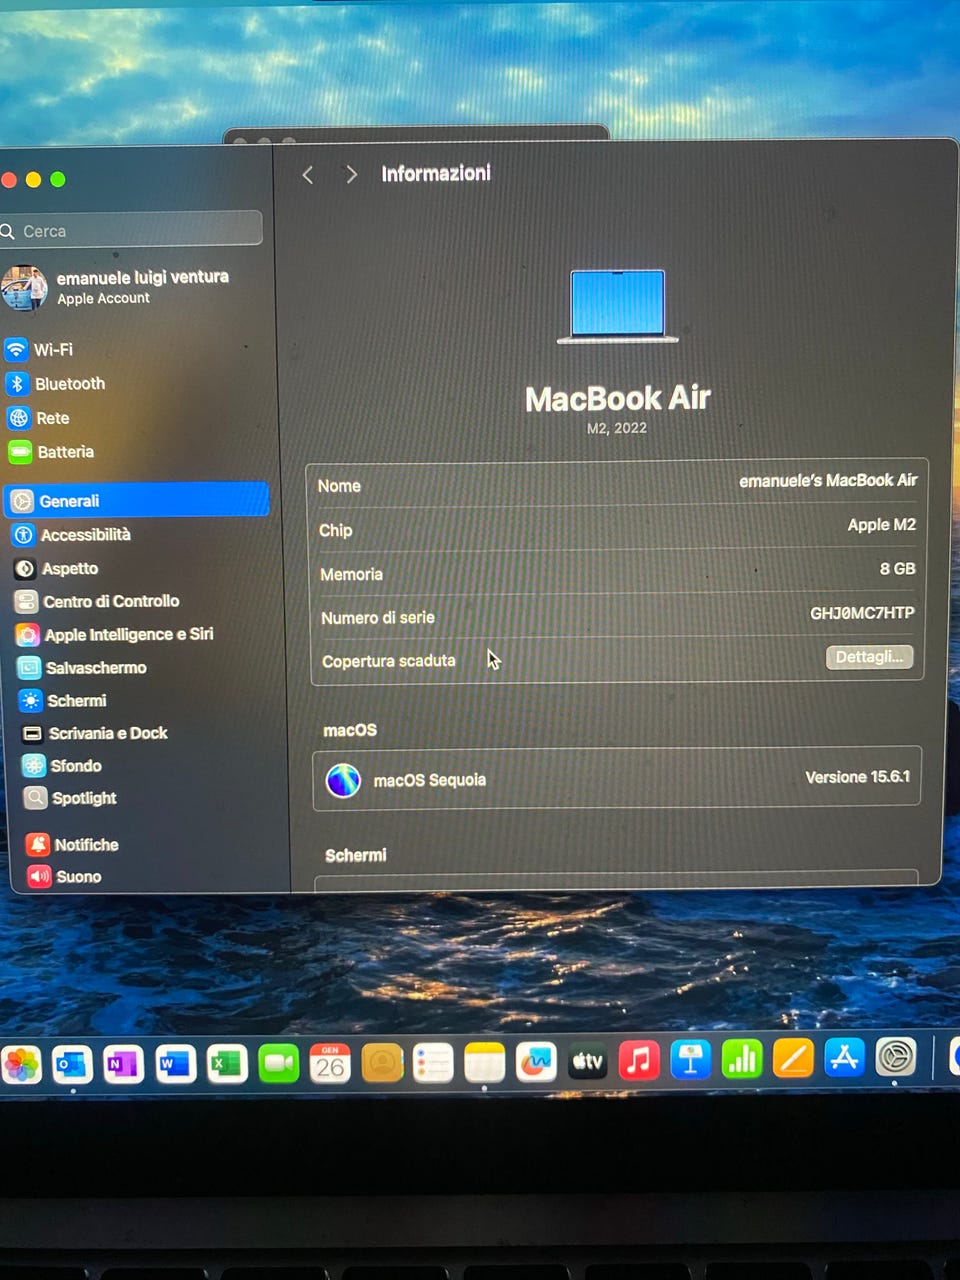Go back with the left chevron

pyautogui.click(x=308, y=175)
